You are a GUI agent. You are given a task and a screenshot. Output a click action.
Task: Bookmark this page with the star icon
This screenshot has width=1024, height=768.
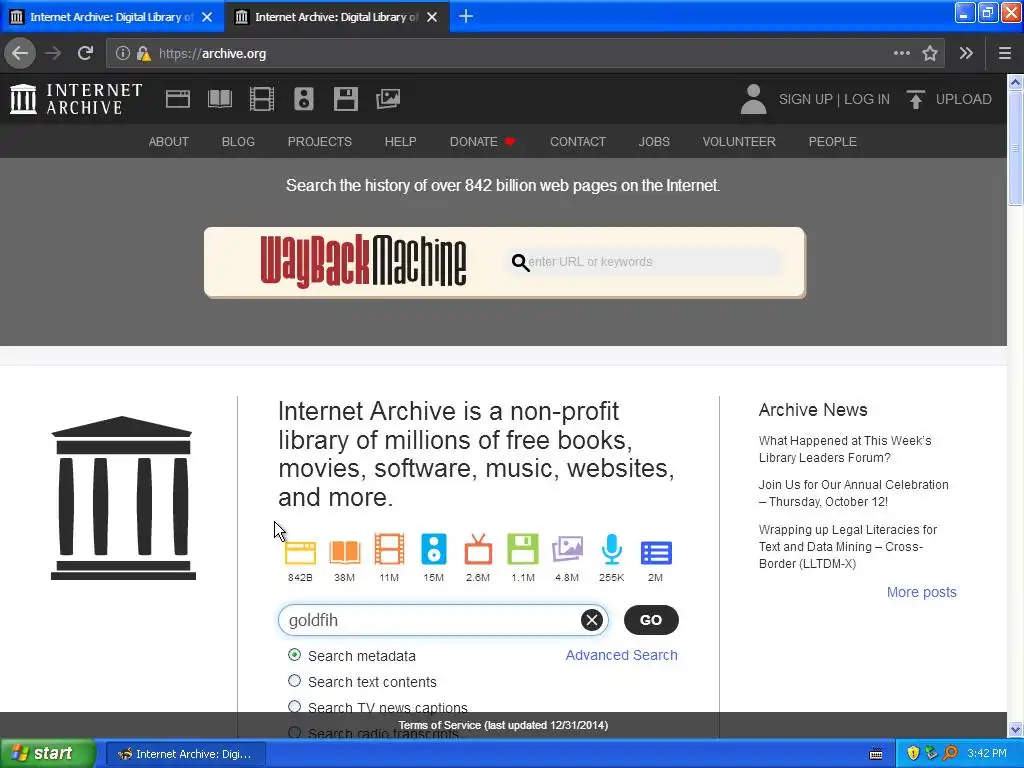click(930, 54)
